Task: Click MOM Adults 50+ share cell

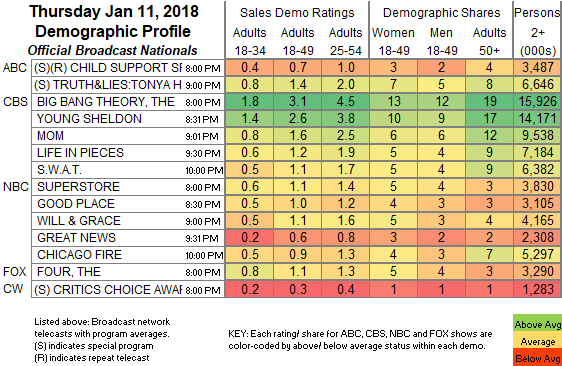Action: (x=489, y=136)
